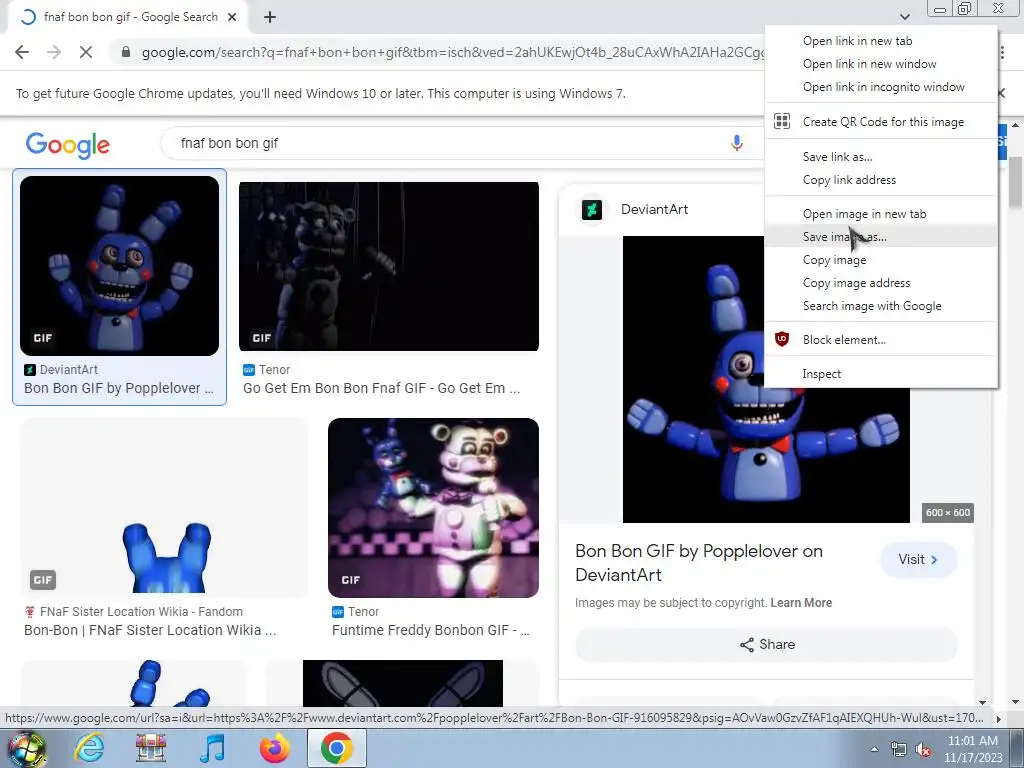
Task: Click the browser back arrow
Action: coord(22,52)
